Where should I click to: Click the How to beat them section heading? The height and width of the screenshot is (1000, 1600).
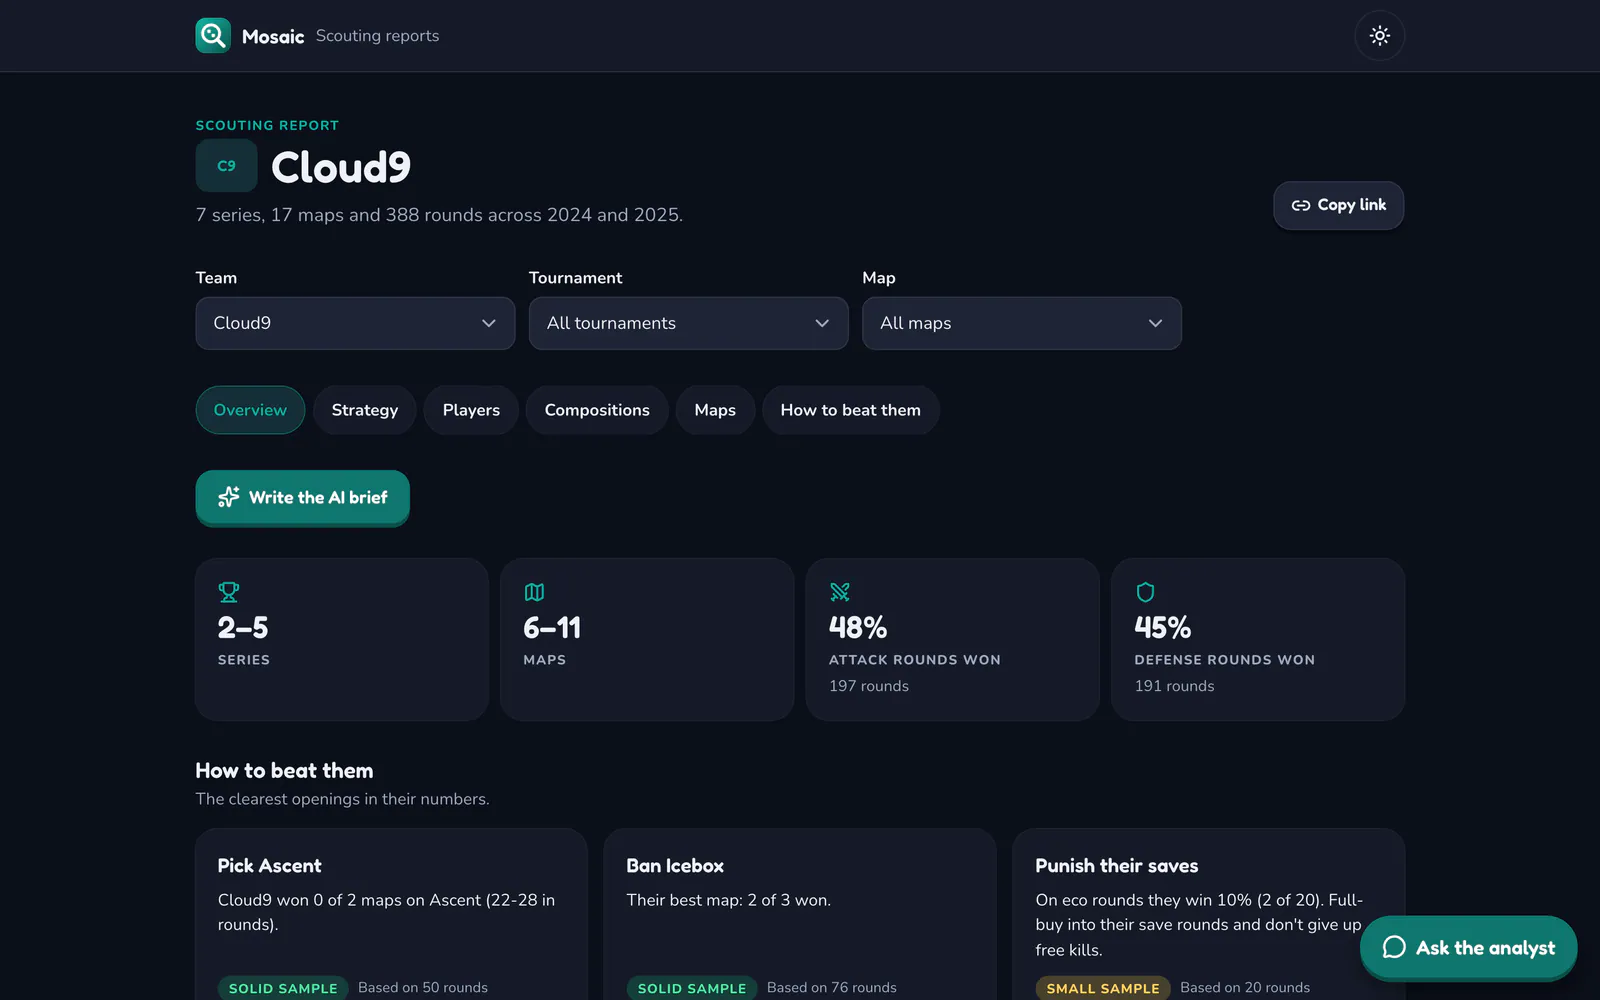pyautogui.click(x=284, y=771)
